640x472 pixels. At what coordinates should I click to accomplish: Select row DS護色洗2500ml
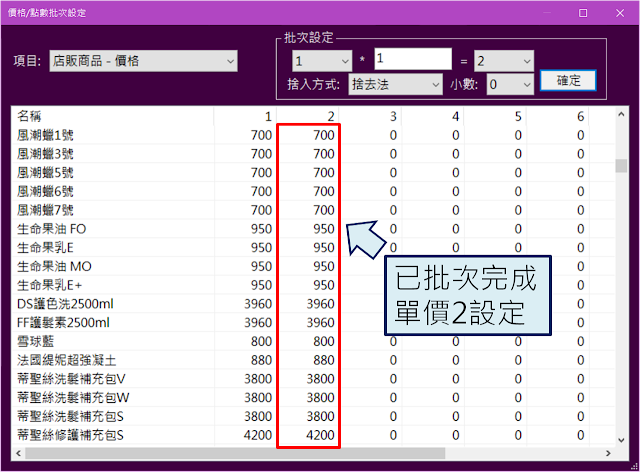(x=313, y=304)
